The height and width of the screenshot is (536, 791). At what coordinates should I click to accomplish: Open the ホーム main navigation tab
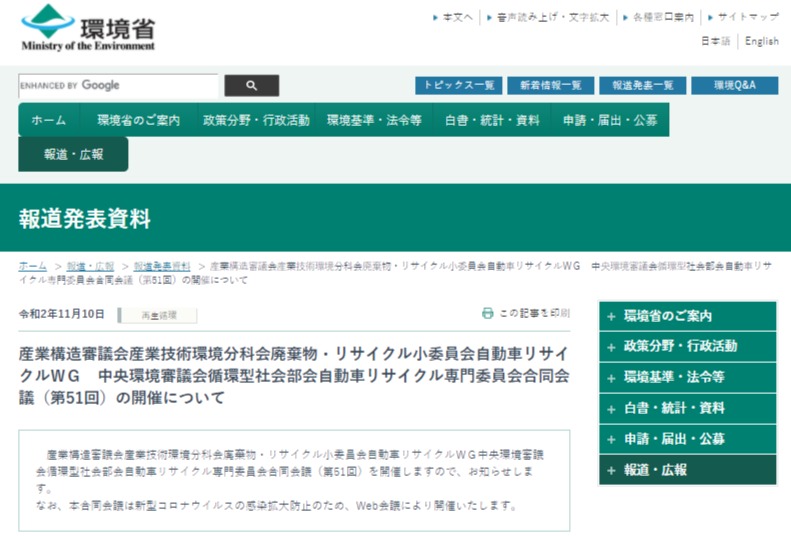point(49,120)
